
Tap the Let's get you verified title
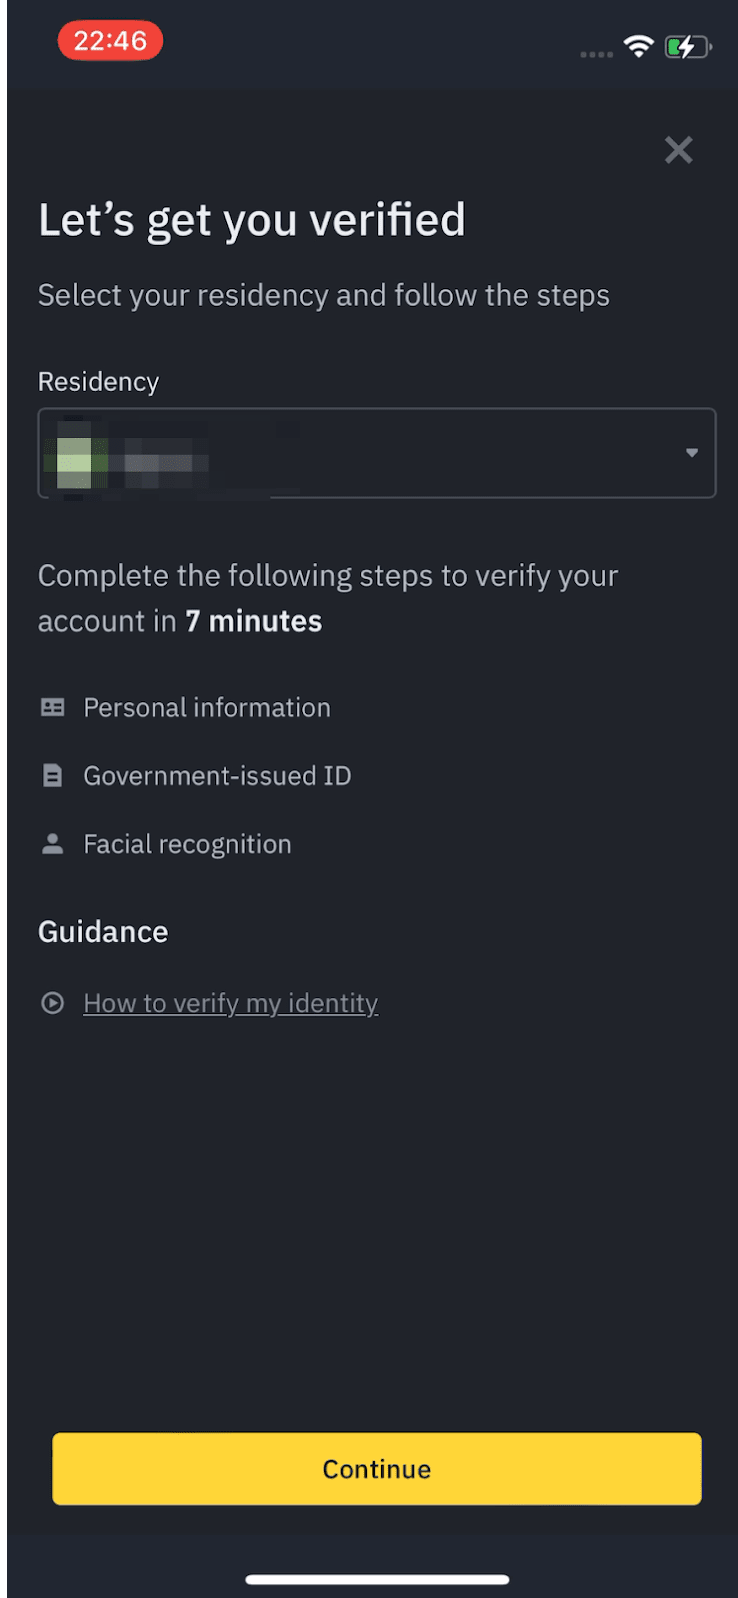click(x=252, y=220)
